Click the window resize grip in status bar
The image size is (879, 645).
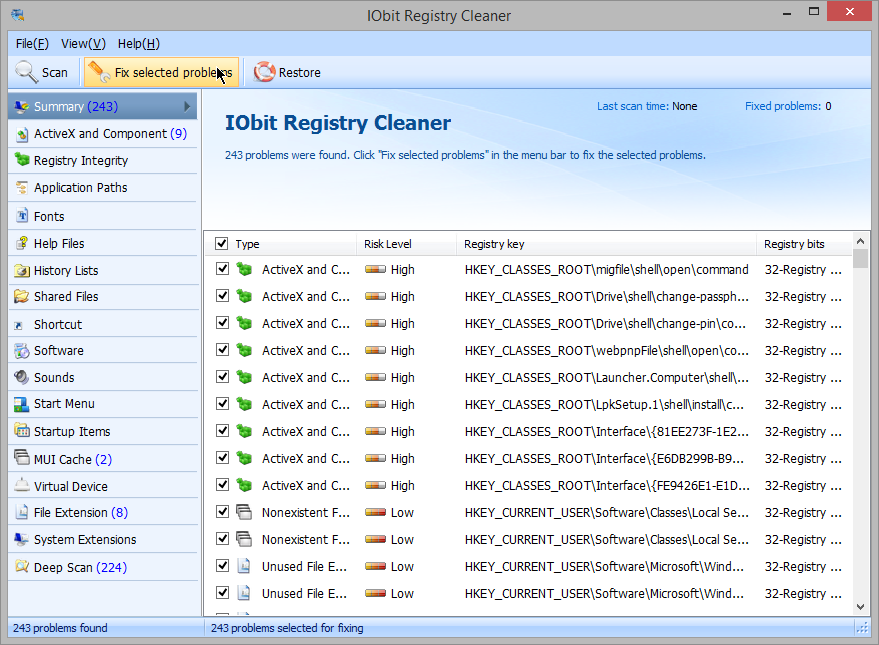(863, 628)
